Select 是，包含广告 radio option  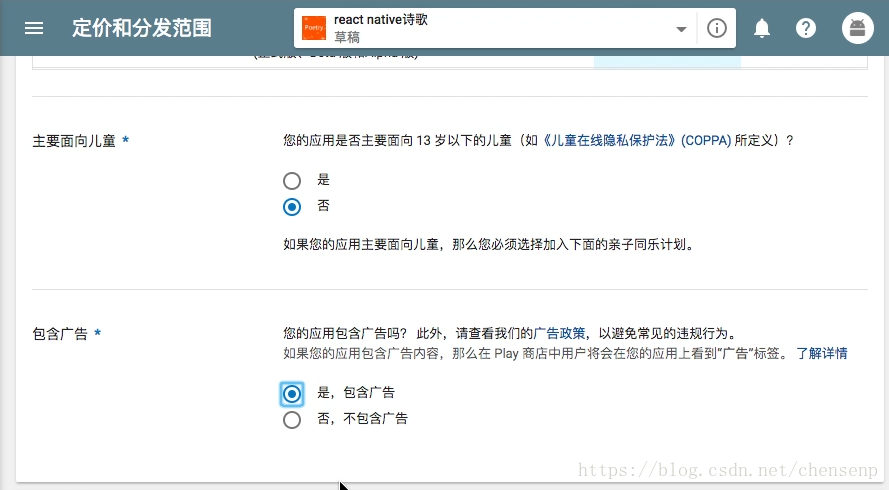pos(292,394)
